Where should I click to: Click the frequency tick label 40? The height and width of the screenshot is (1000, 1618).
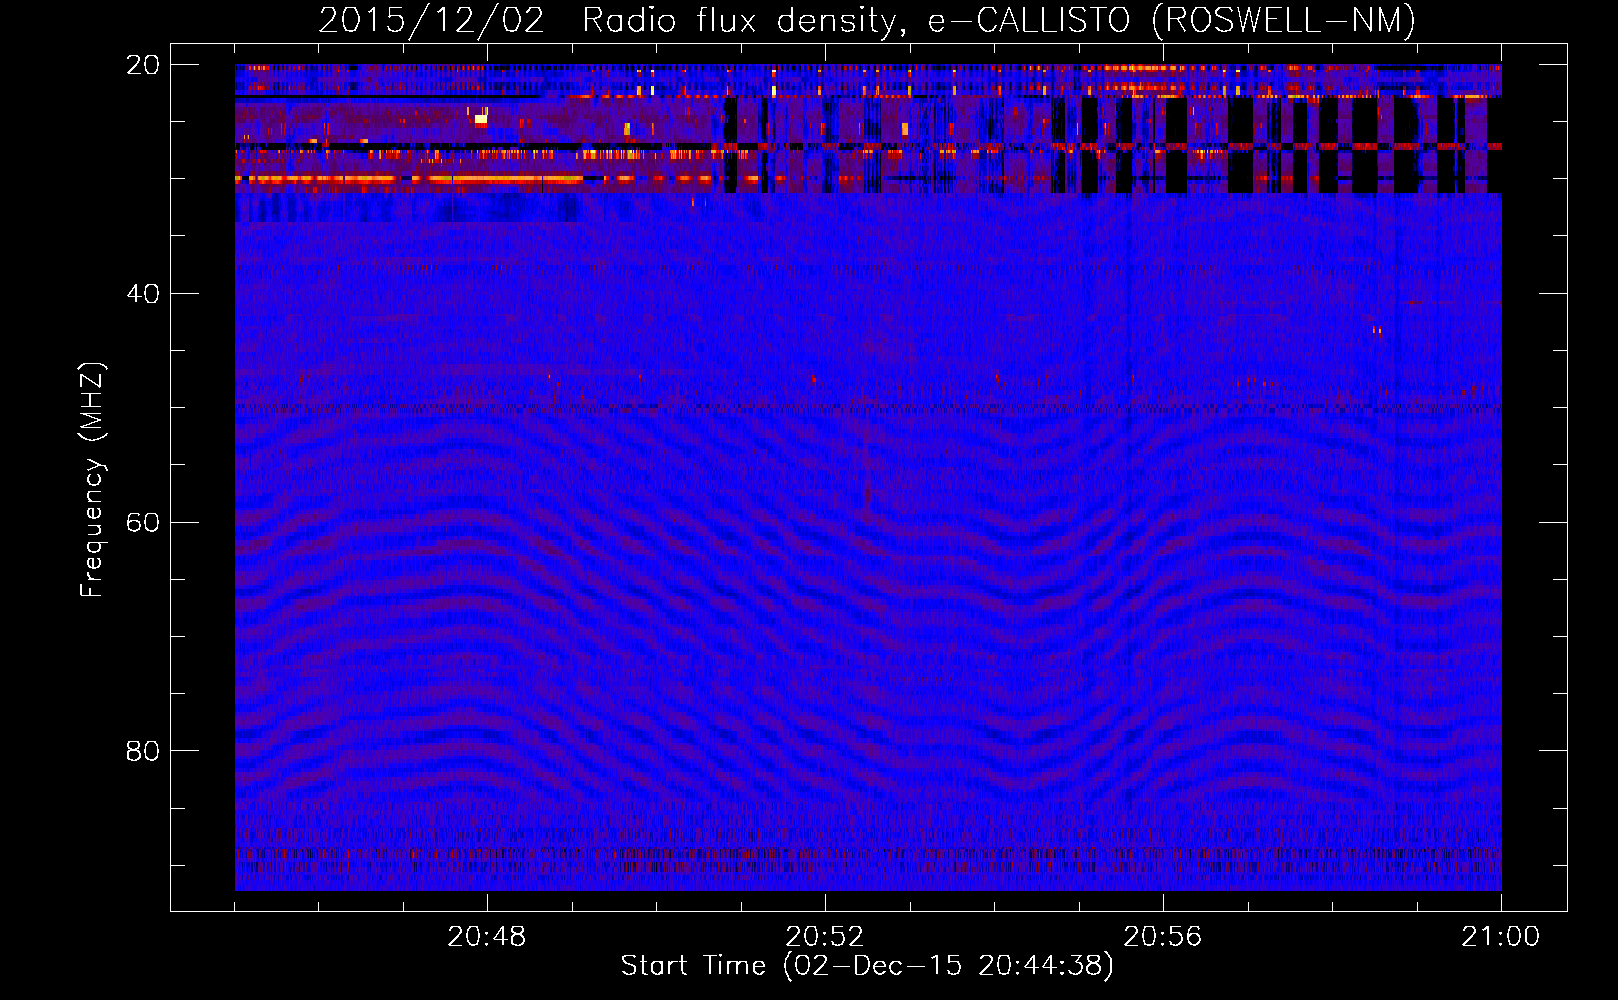tap(143, 294)
